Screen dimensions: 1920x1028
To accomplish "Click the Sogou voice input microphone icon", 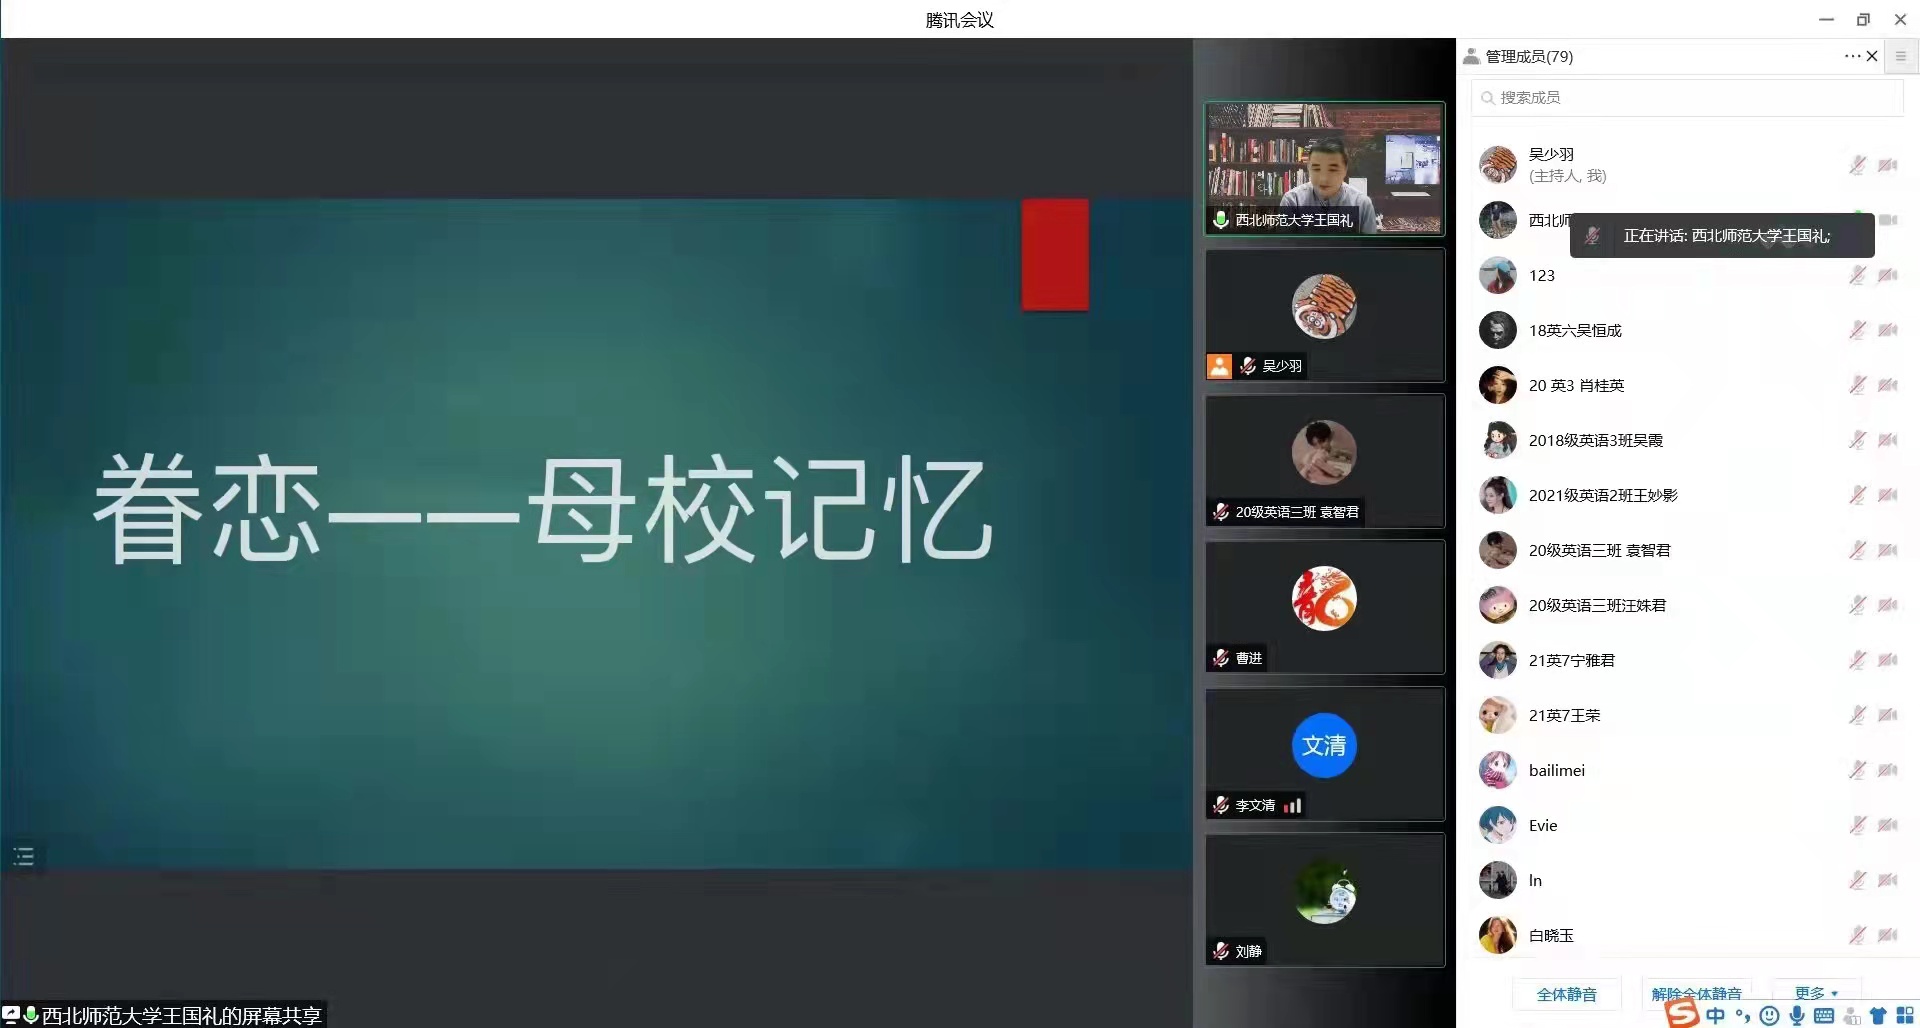I will tap(1797, 1016).
